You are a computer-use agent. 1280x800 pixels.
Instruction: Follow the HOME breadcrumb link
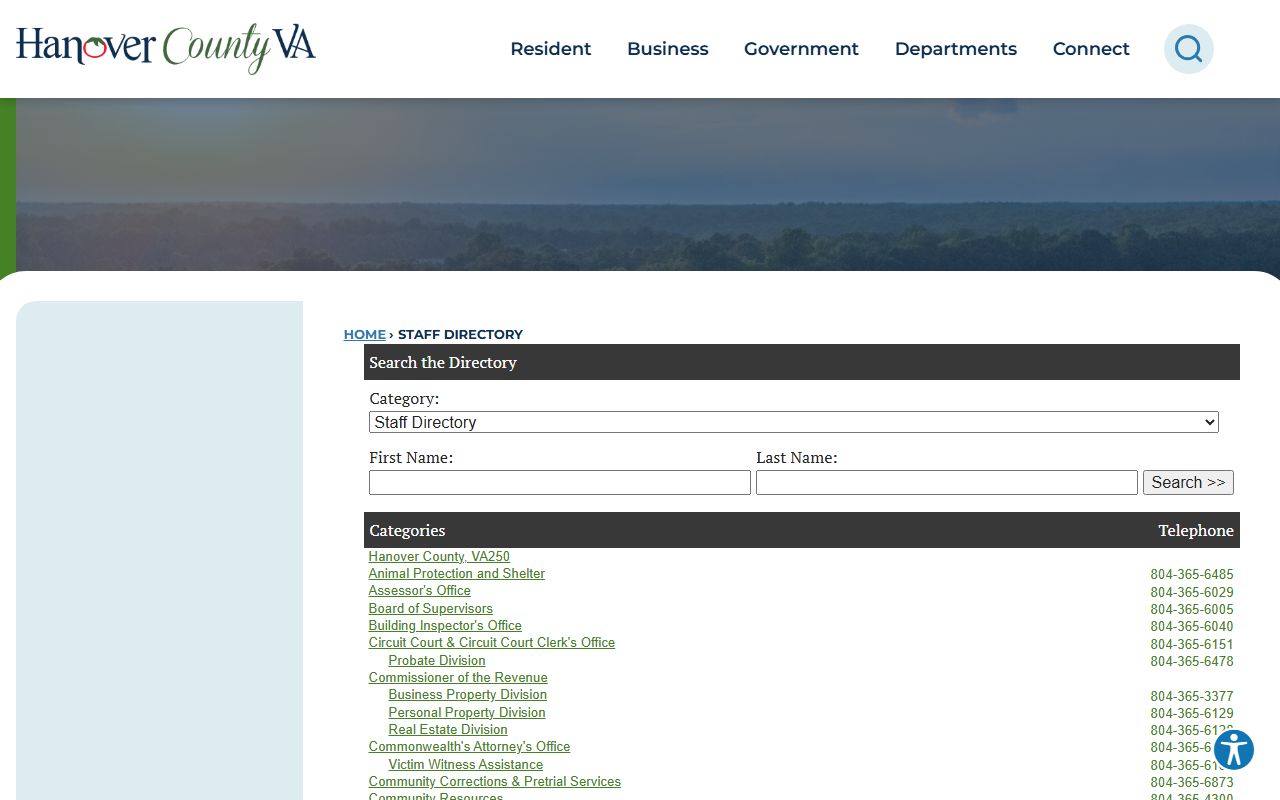tap(365, 334)
